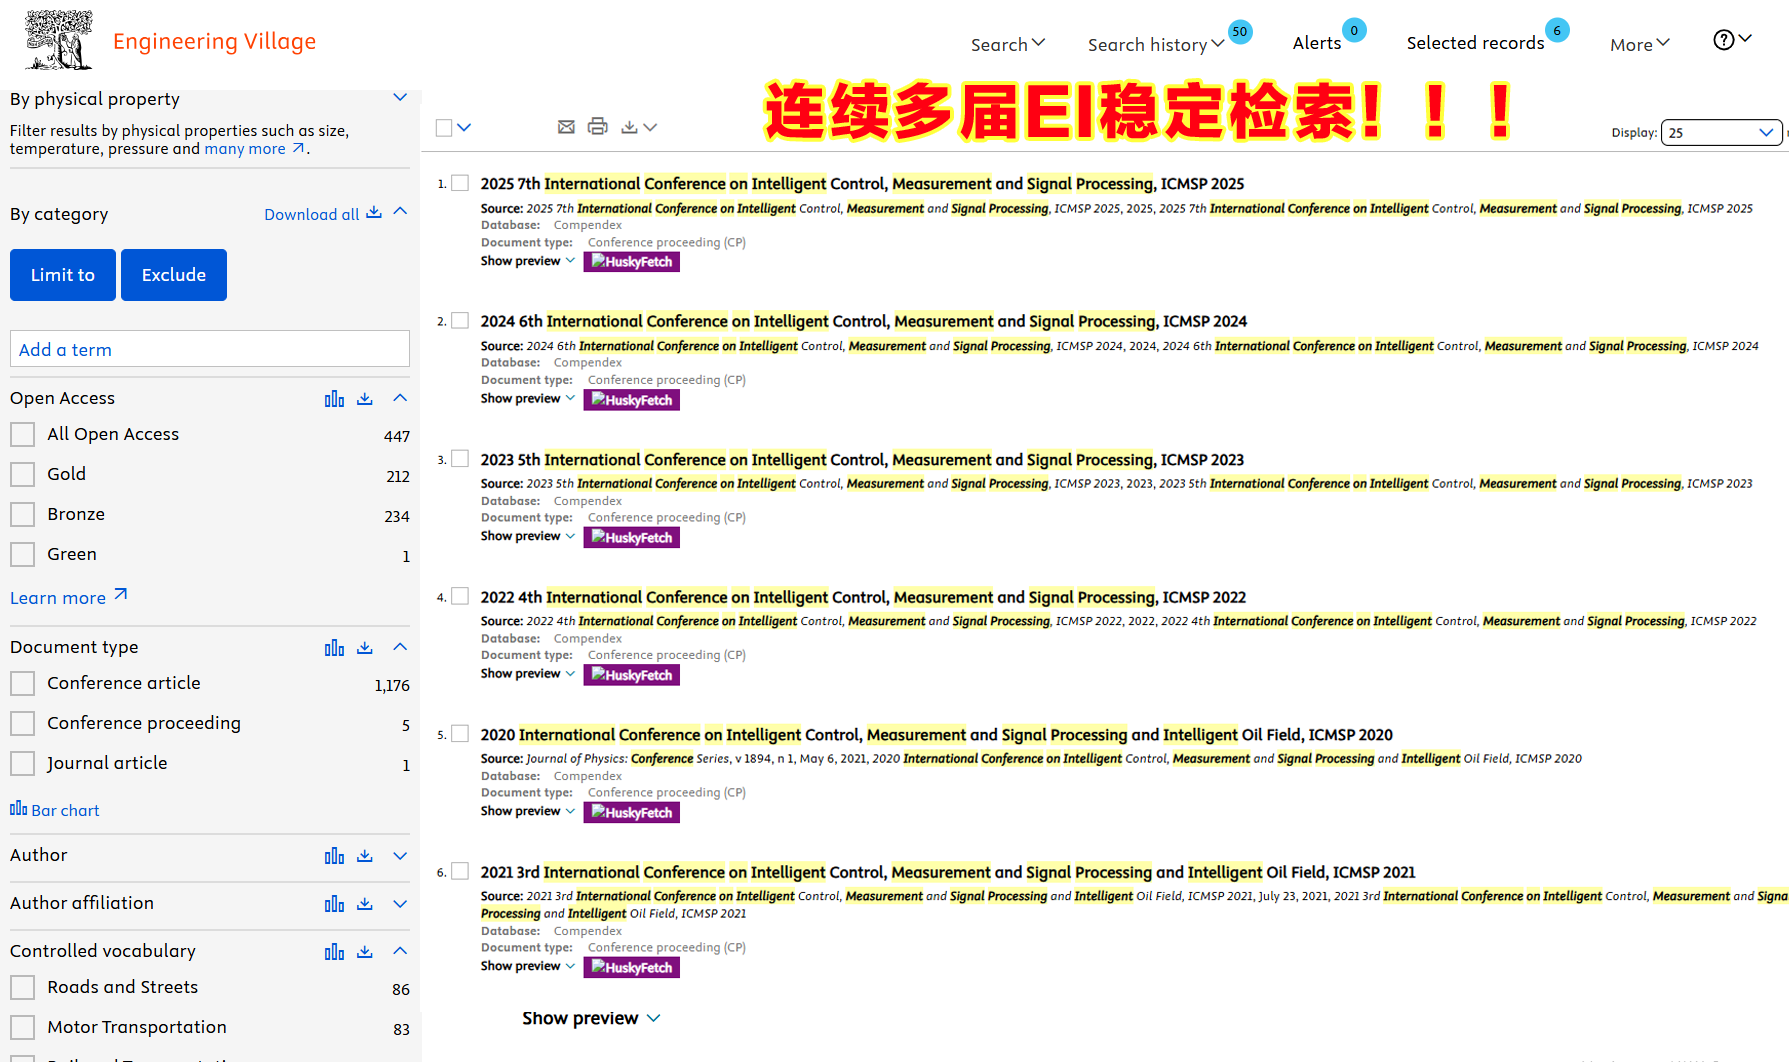Open the Search menu
The image size is (1789, 1062).
coord(1008,44)
